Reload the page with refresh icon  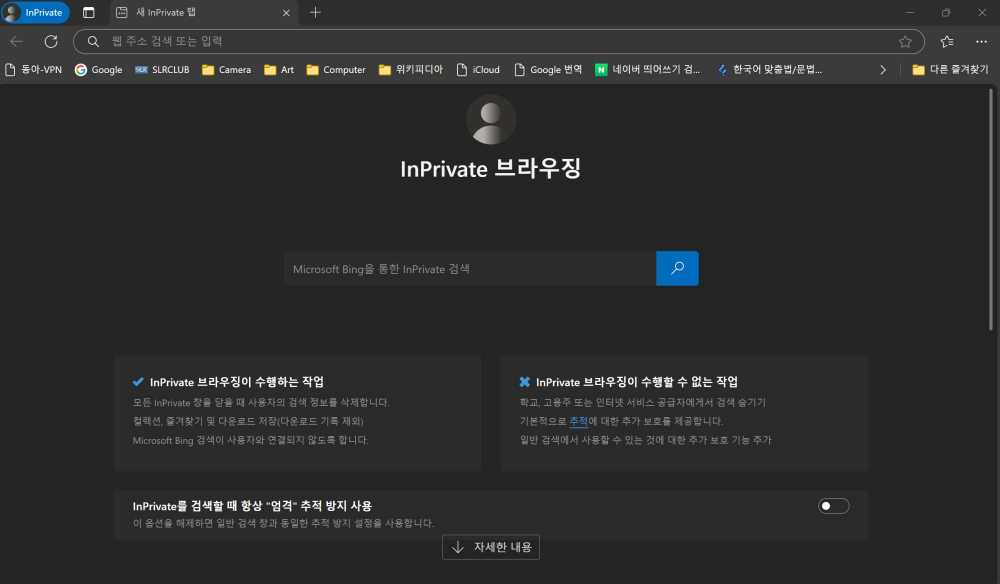tap(51, 41)
